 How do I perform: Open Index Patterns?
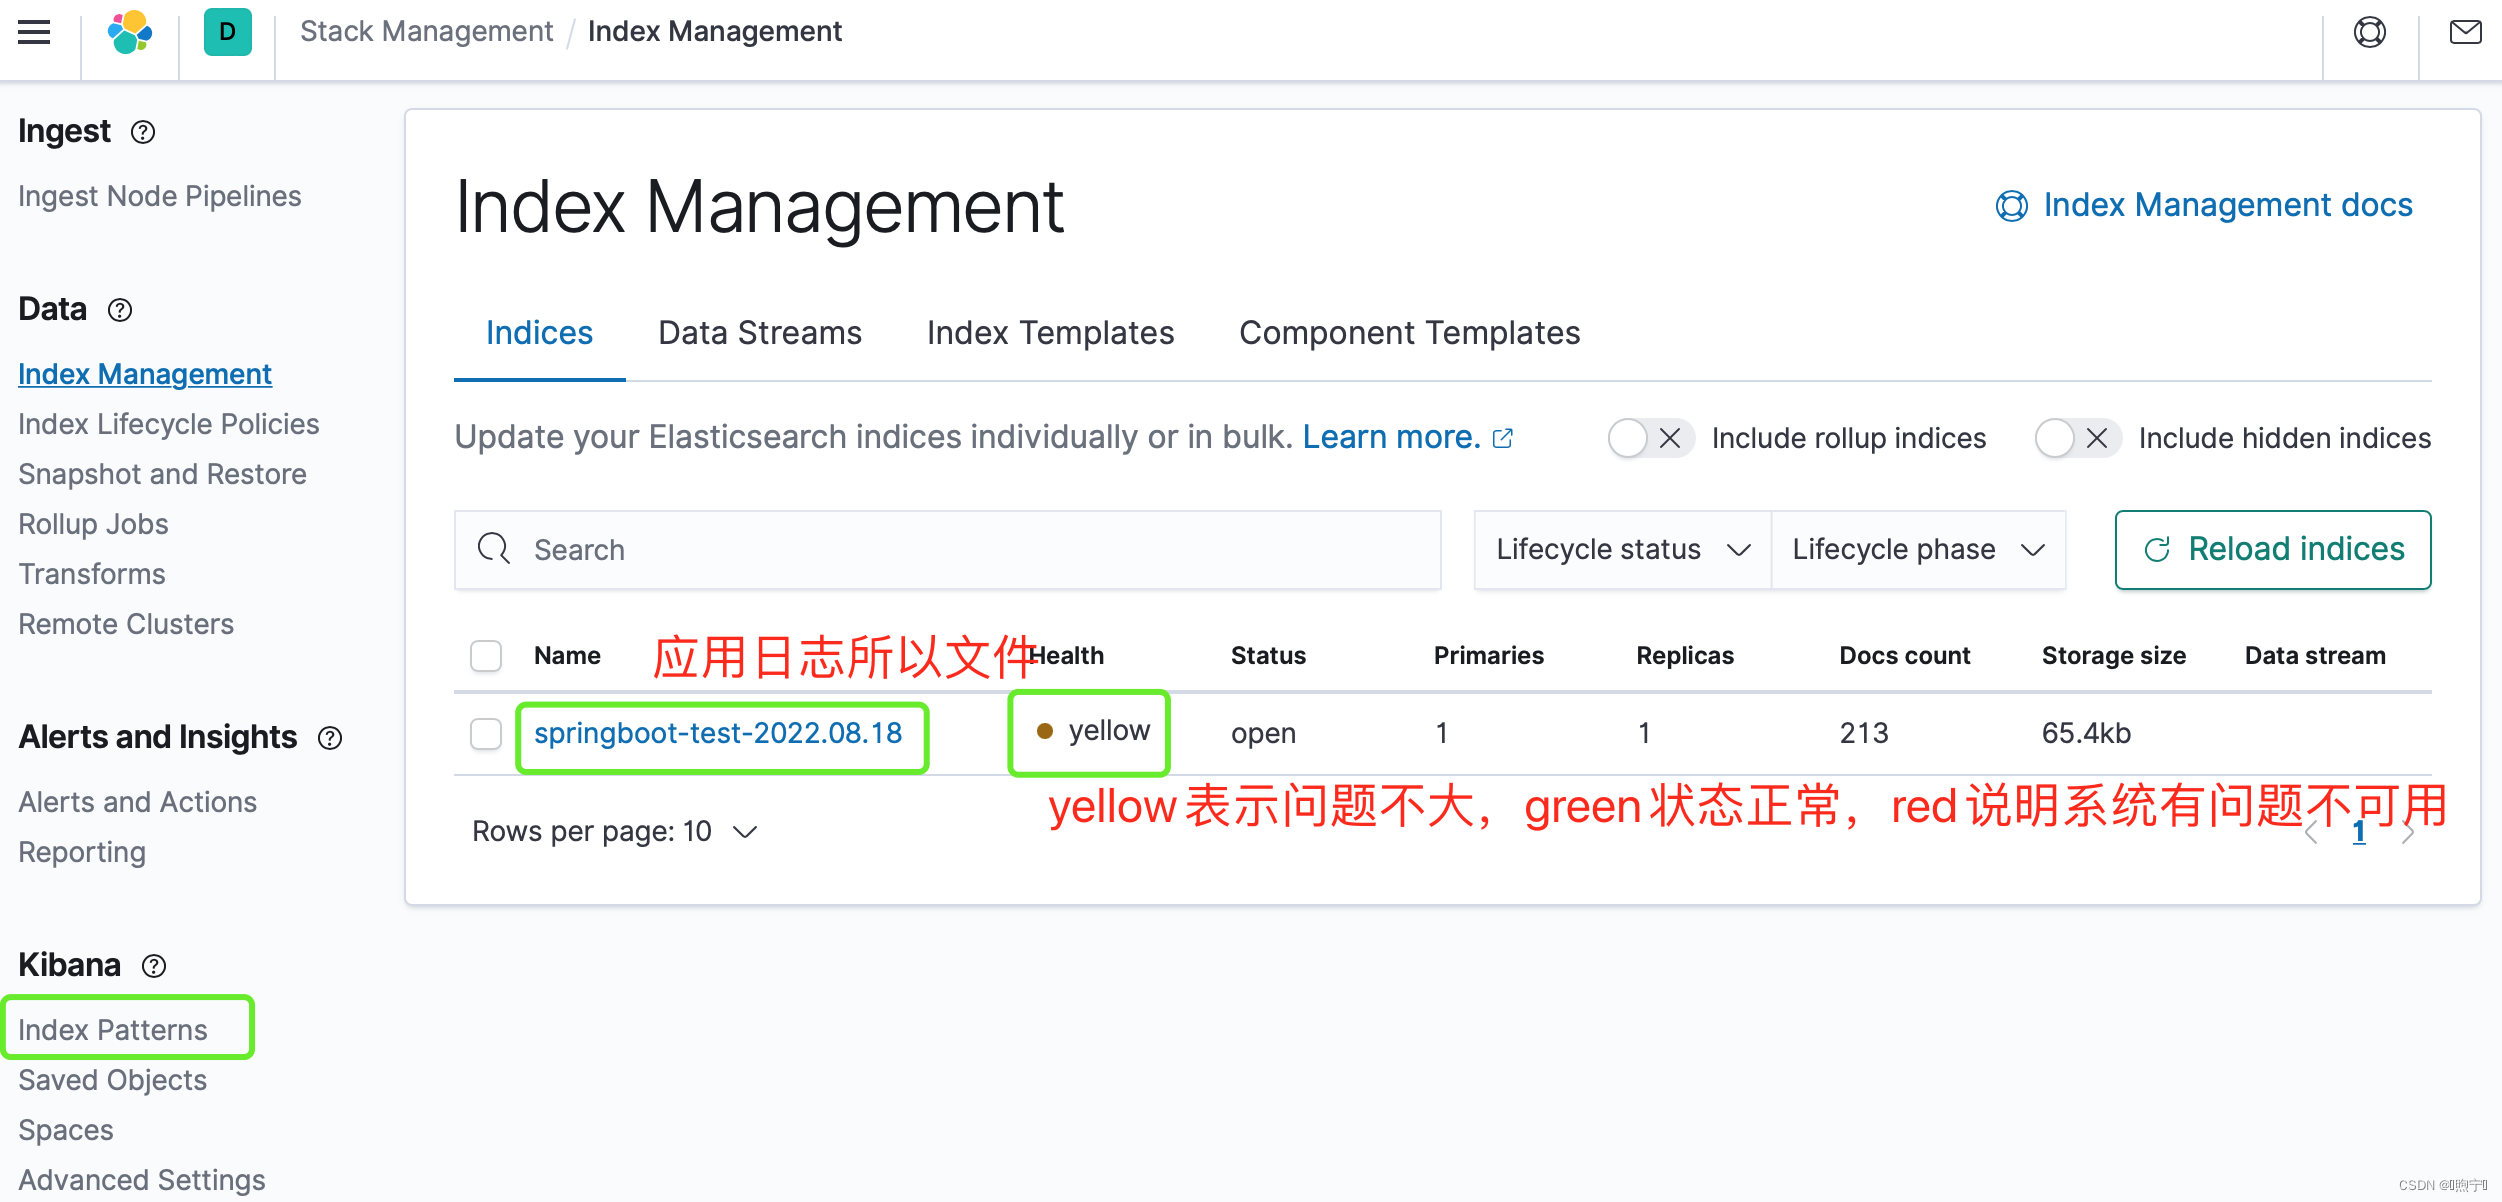113,1030
